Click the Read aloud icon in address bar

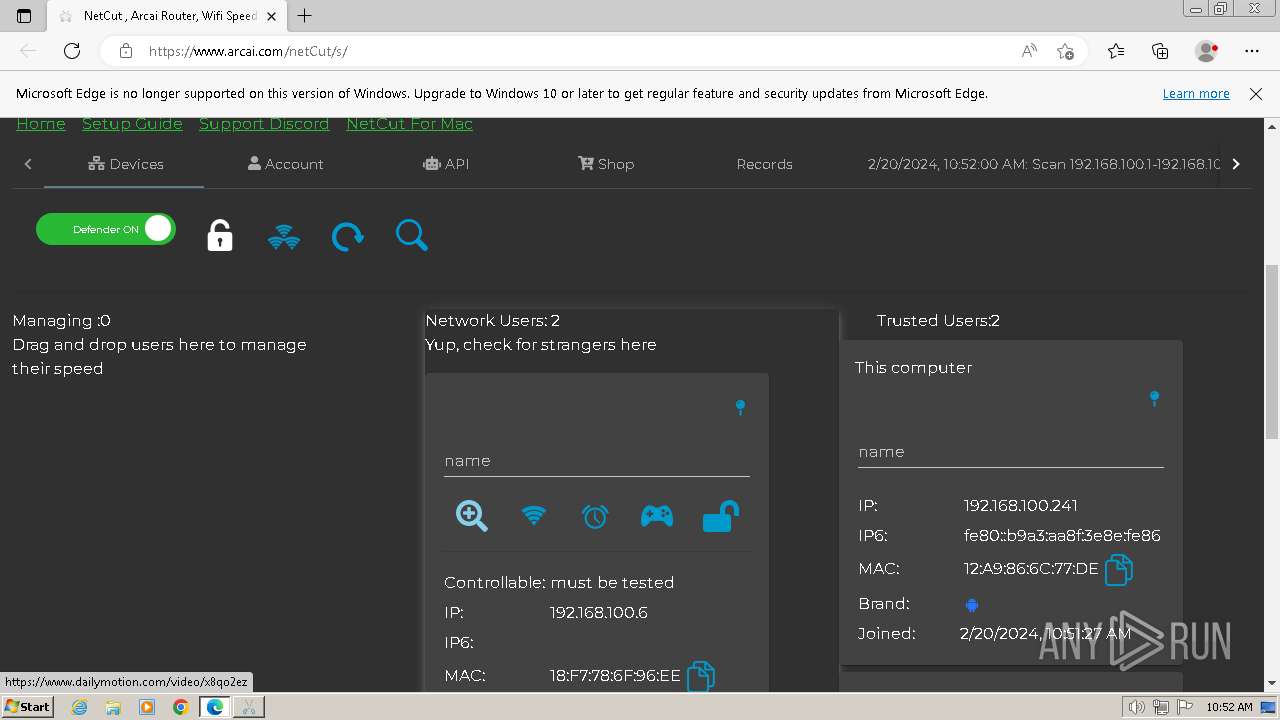click(1029, 51)
